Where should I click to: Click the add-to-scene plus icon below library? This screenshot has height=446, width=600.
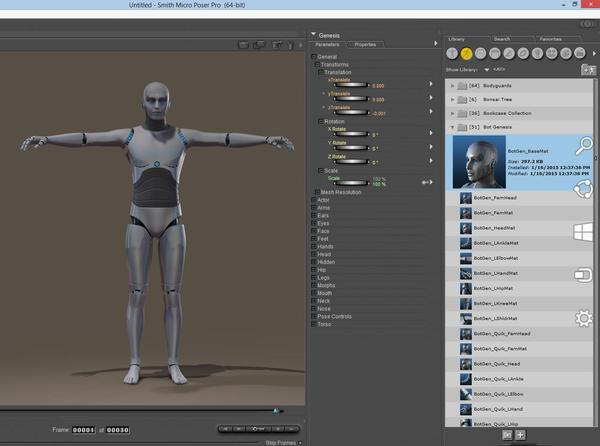pyautogui.click(x=520, y=436)
